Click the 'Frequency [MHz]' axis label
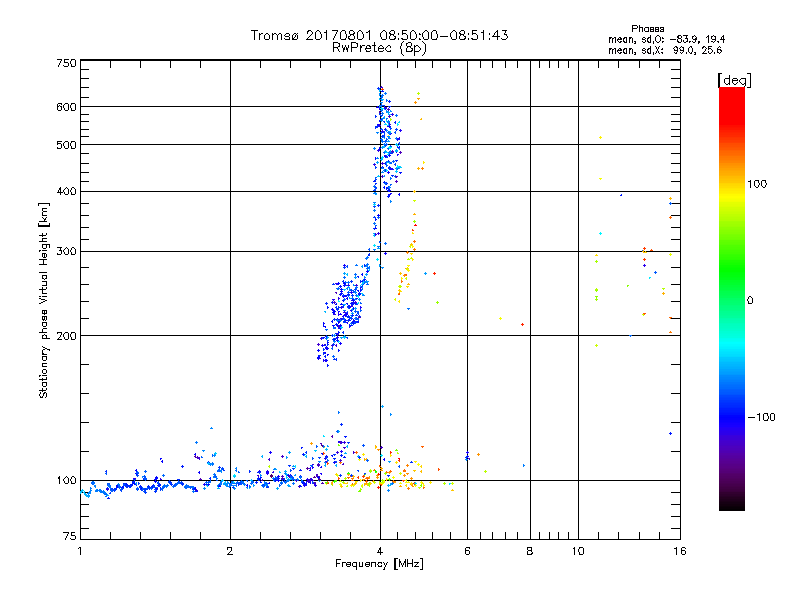The image size is (800, 600). (x=379, y=564)
